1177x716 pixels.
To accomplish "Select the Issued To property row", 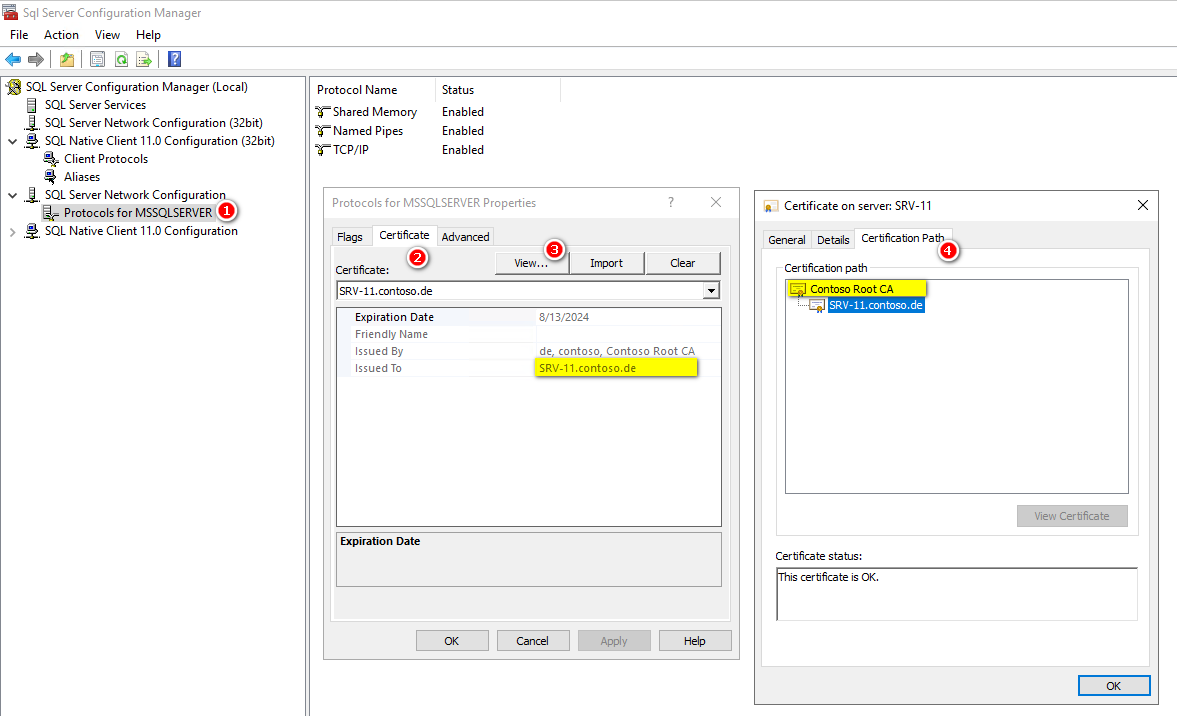I will 529,369.
